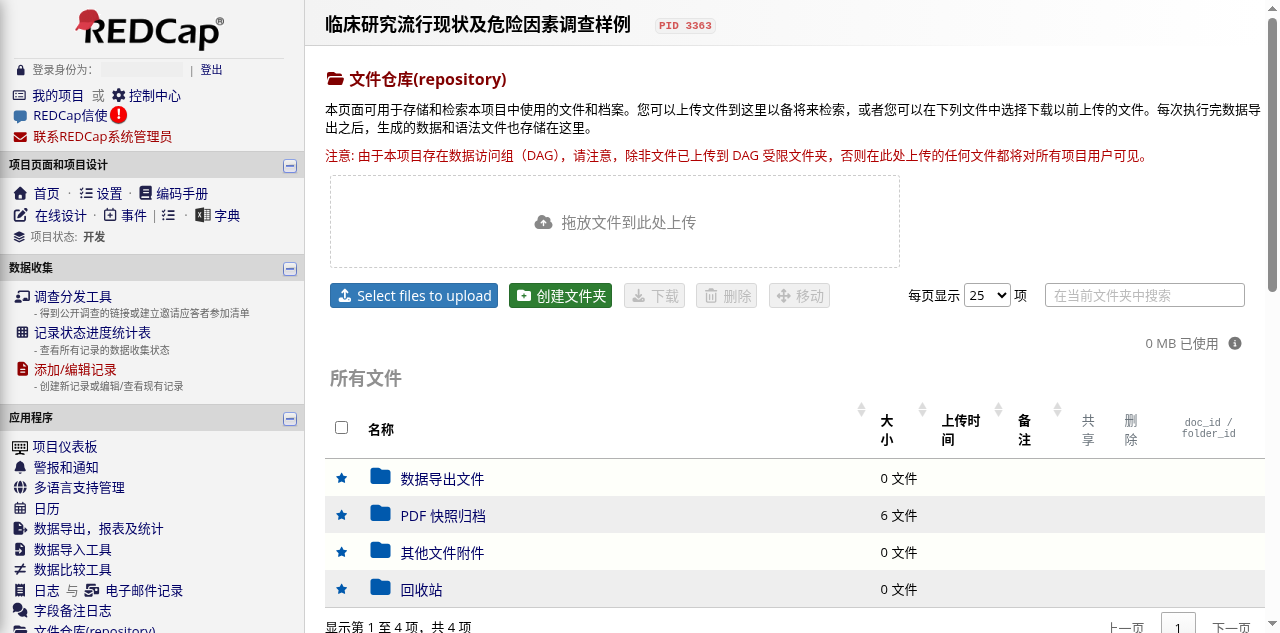Open 调查分发工具 in the sidebar
Image resolution: width=1280 pixels, height=633 pixels.
coord(73,297)
